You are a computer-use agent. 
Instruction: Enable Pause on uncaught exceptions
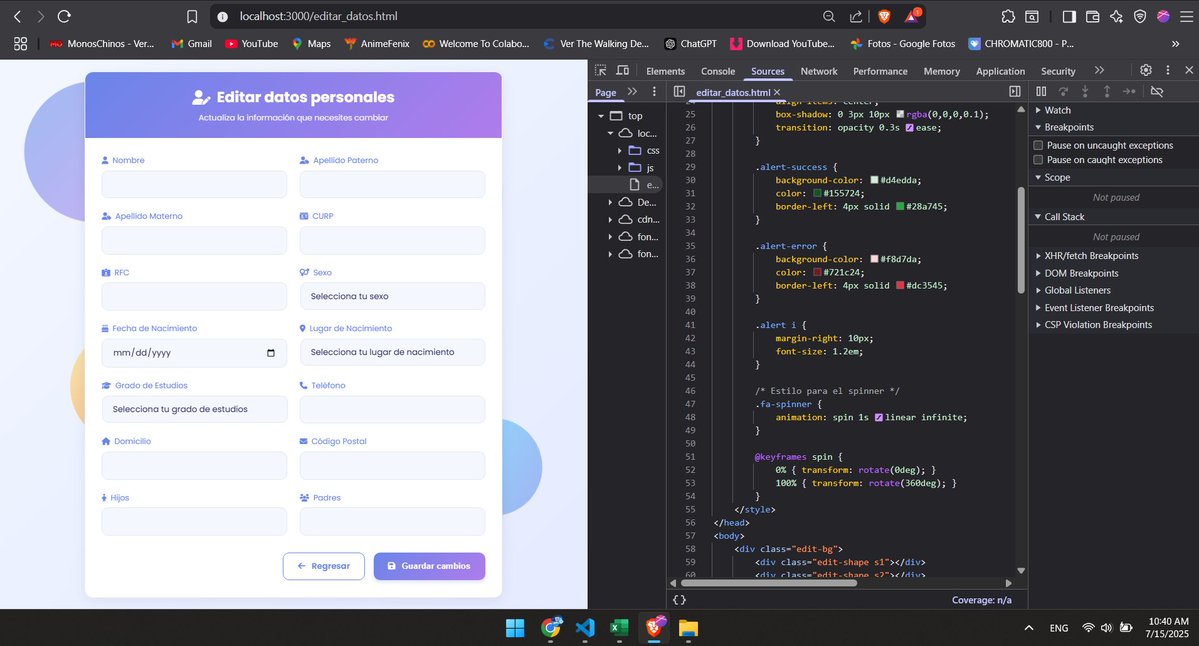(1038, 145)
